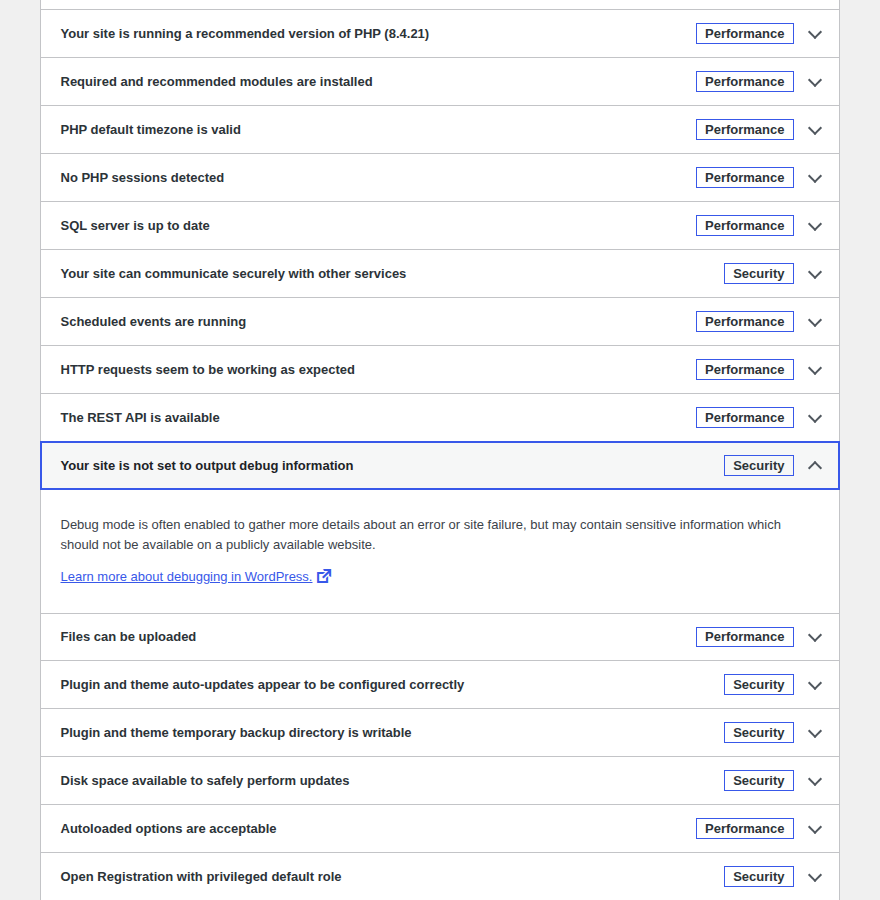Click 'Scheduled events are running' heading
This screenshot has height=900, width=880.
point(153,321)
